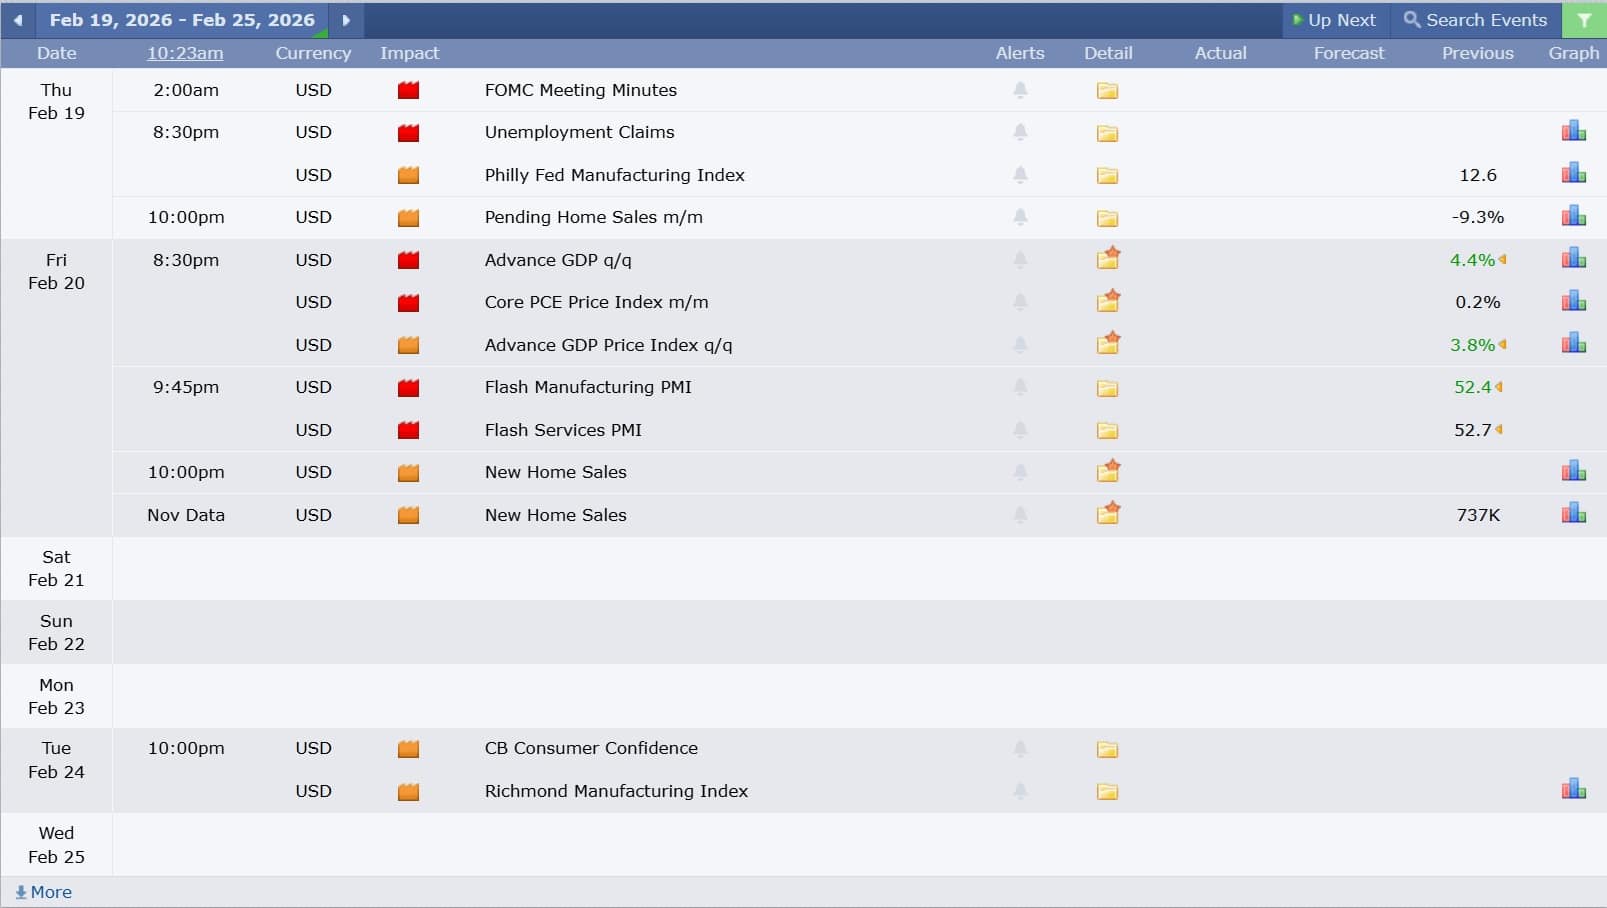Image resolution: width=1607 pixels, height=908 pixels.
Task: Expand the More events link
Action: tap(44, 892)
